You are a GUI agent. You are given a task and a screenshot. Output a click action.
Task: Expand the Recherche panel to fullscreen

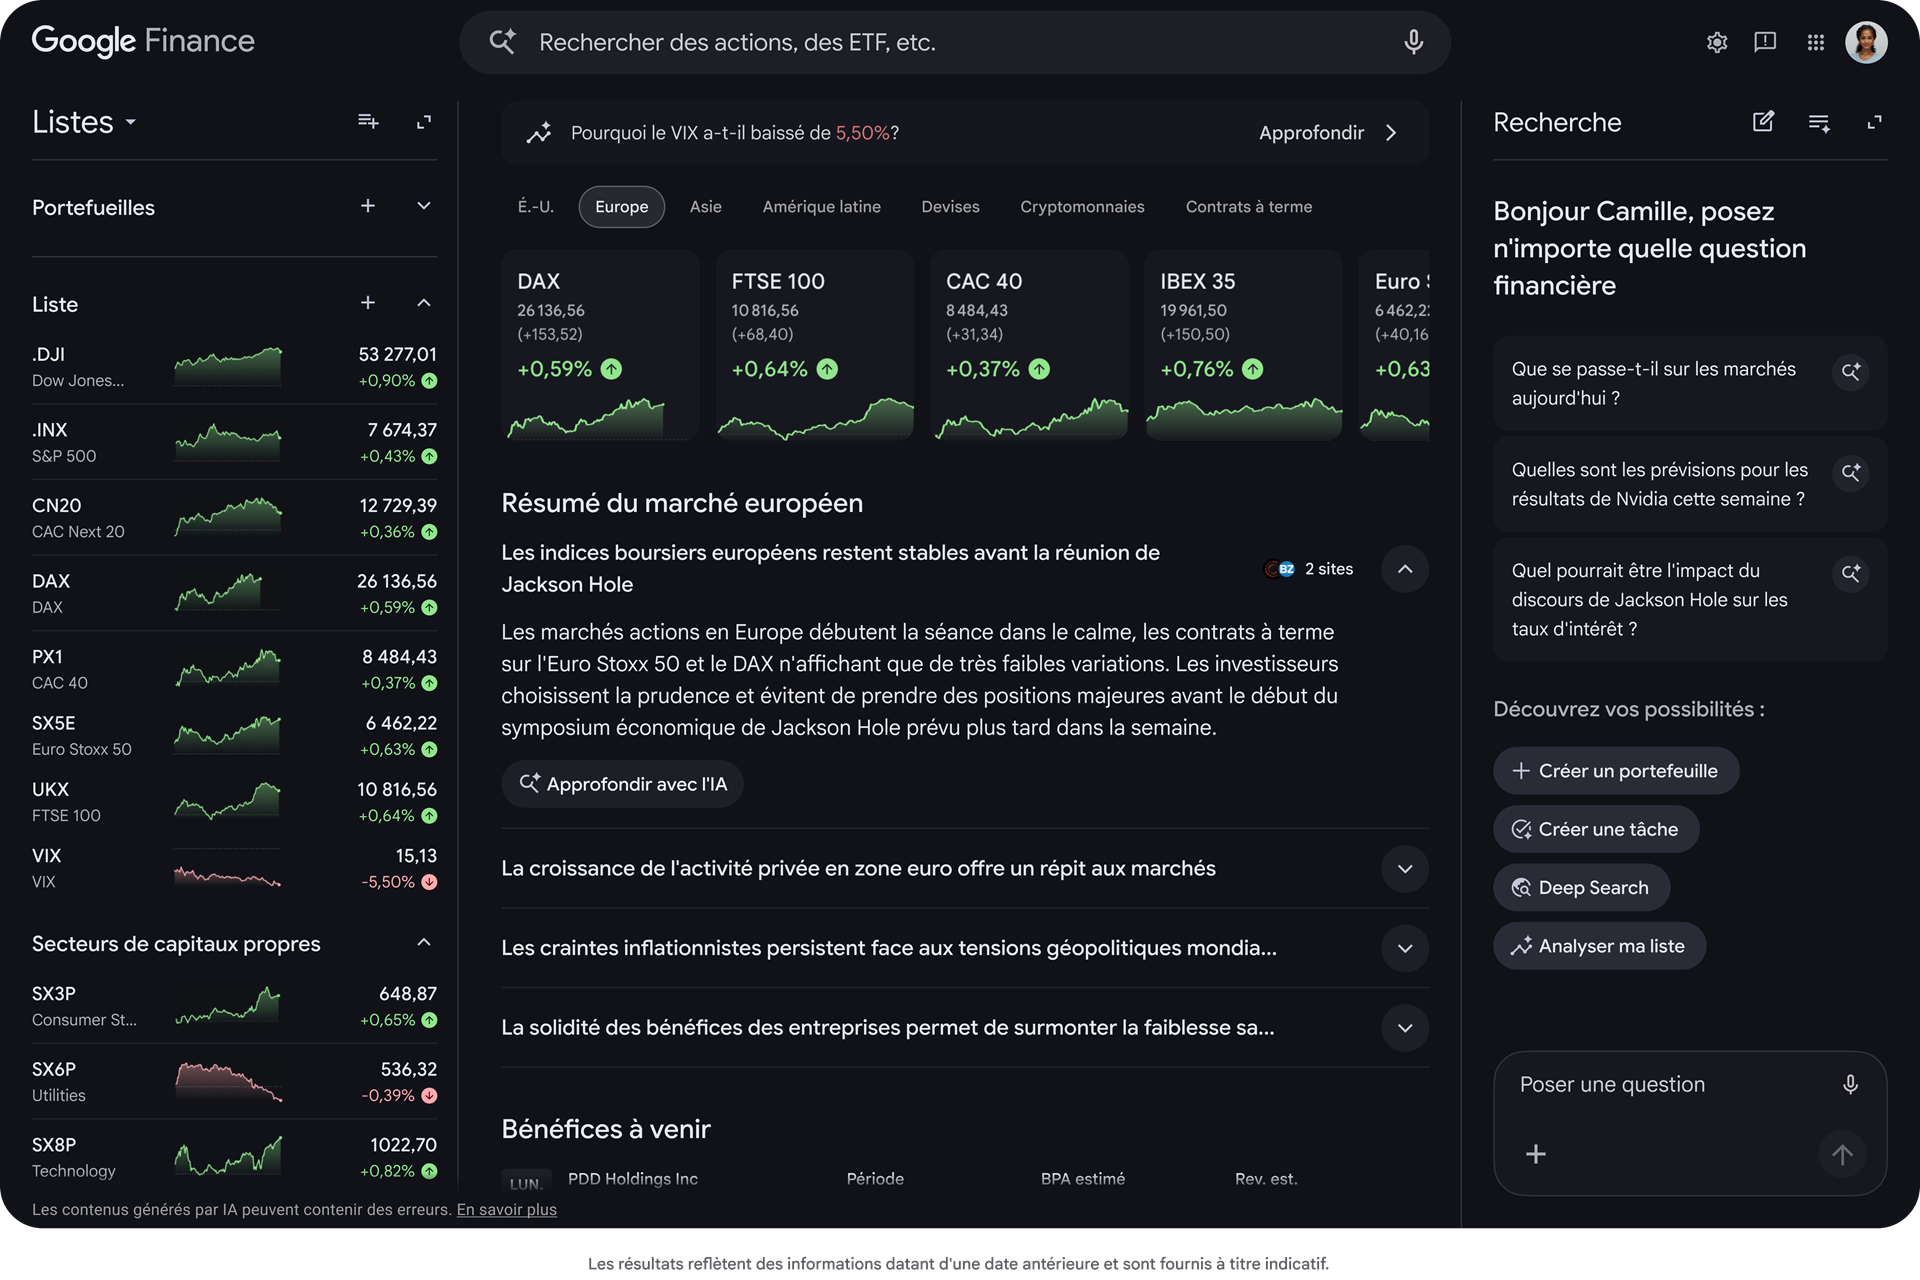pos(1875,122)
